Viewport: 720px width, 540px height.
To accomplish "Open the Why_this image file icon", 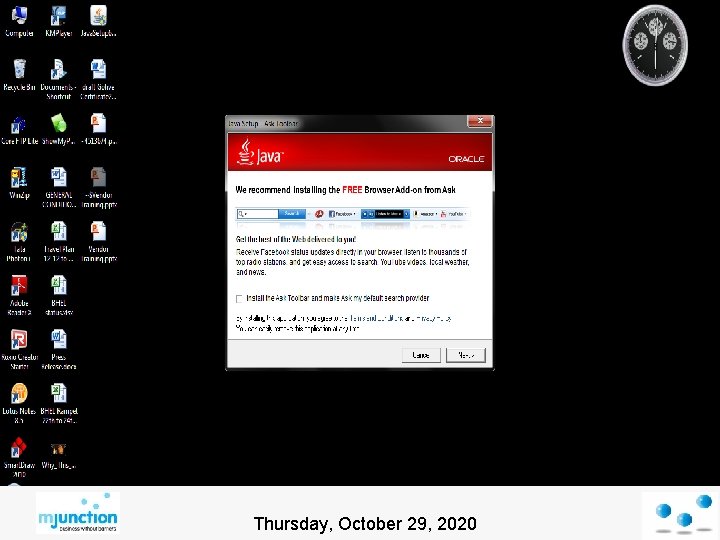I will (x=58, y=455).
